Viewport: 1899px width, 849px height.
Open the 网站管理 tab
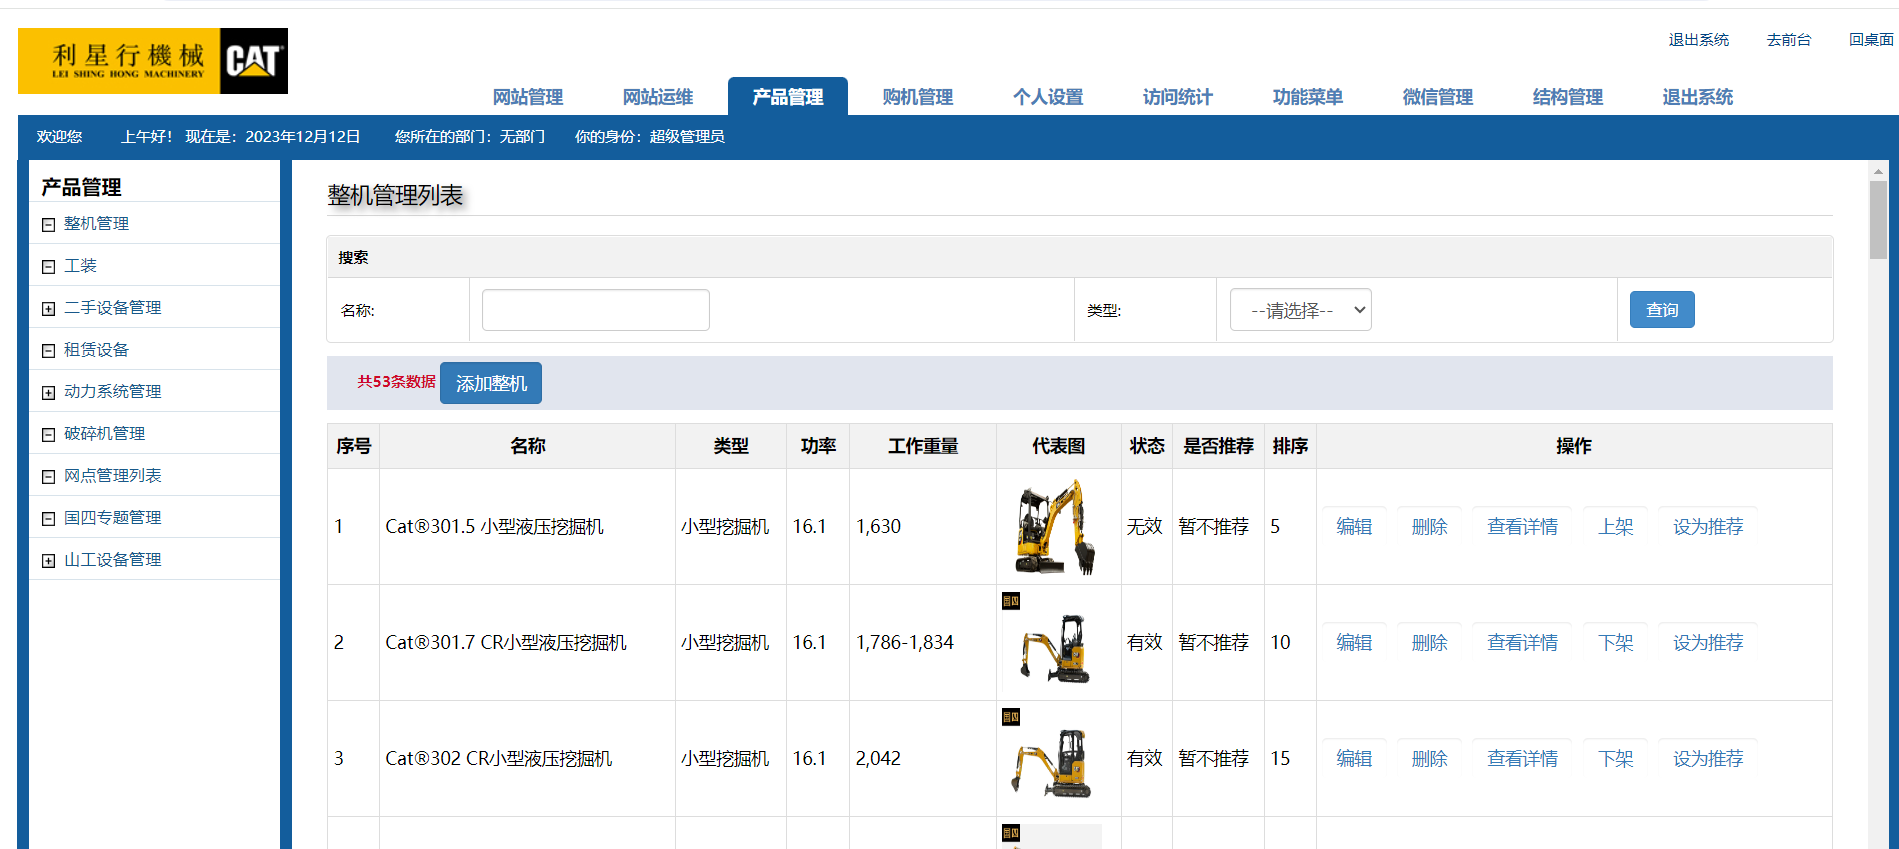(528, 97)
